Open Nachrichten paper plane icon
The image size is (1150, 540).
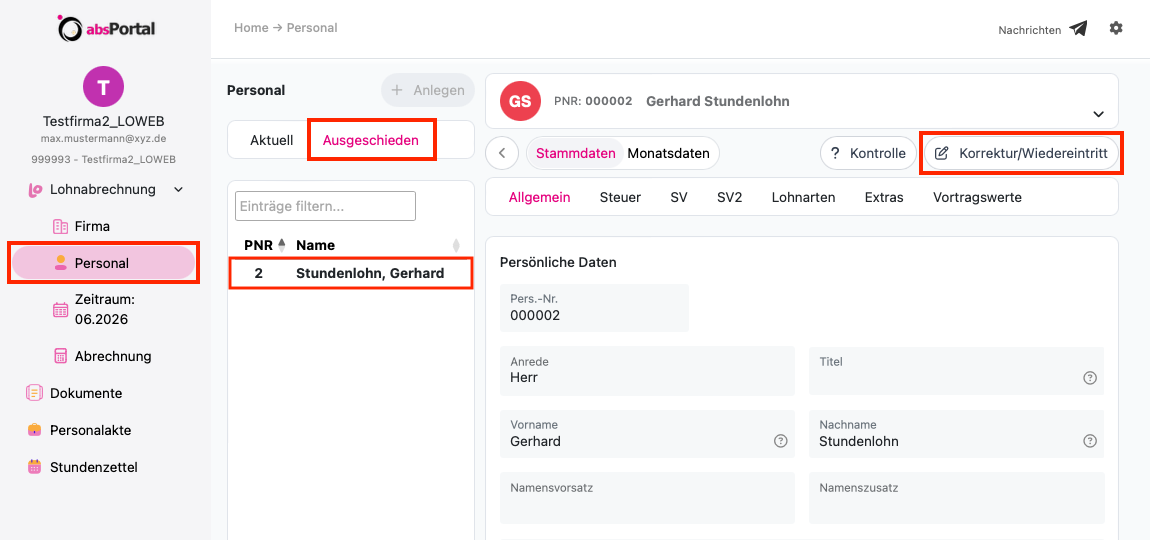[1077, 29]
